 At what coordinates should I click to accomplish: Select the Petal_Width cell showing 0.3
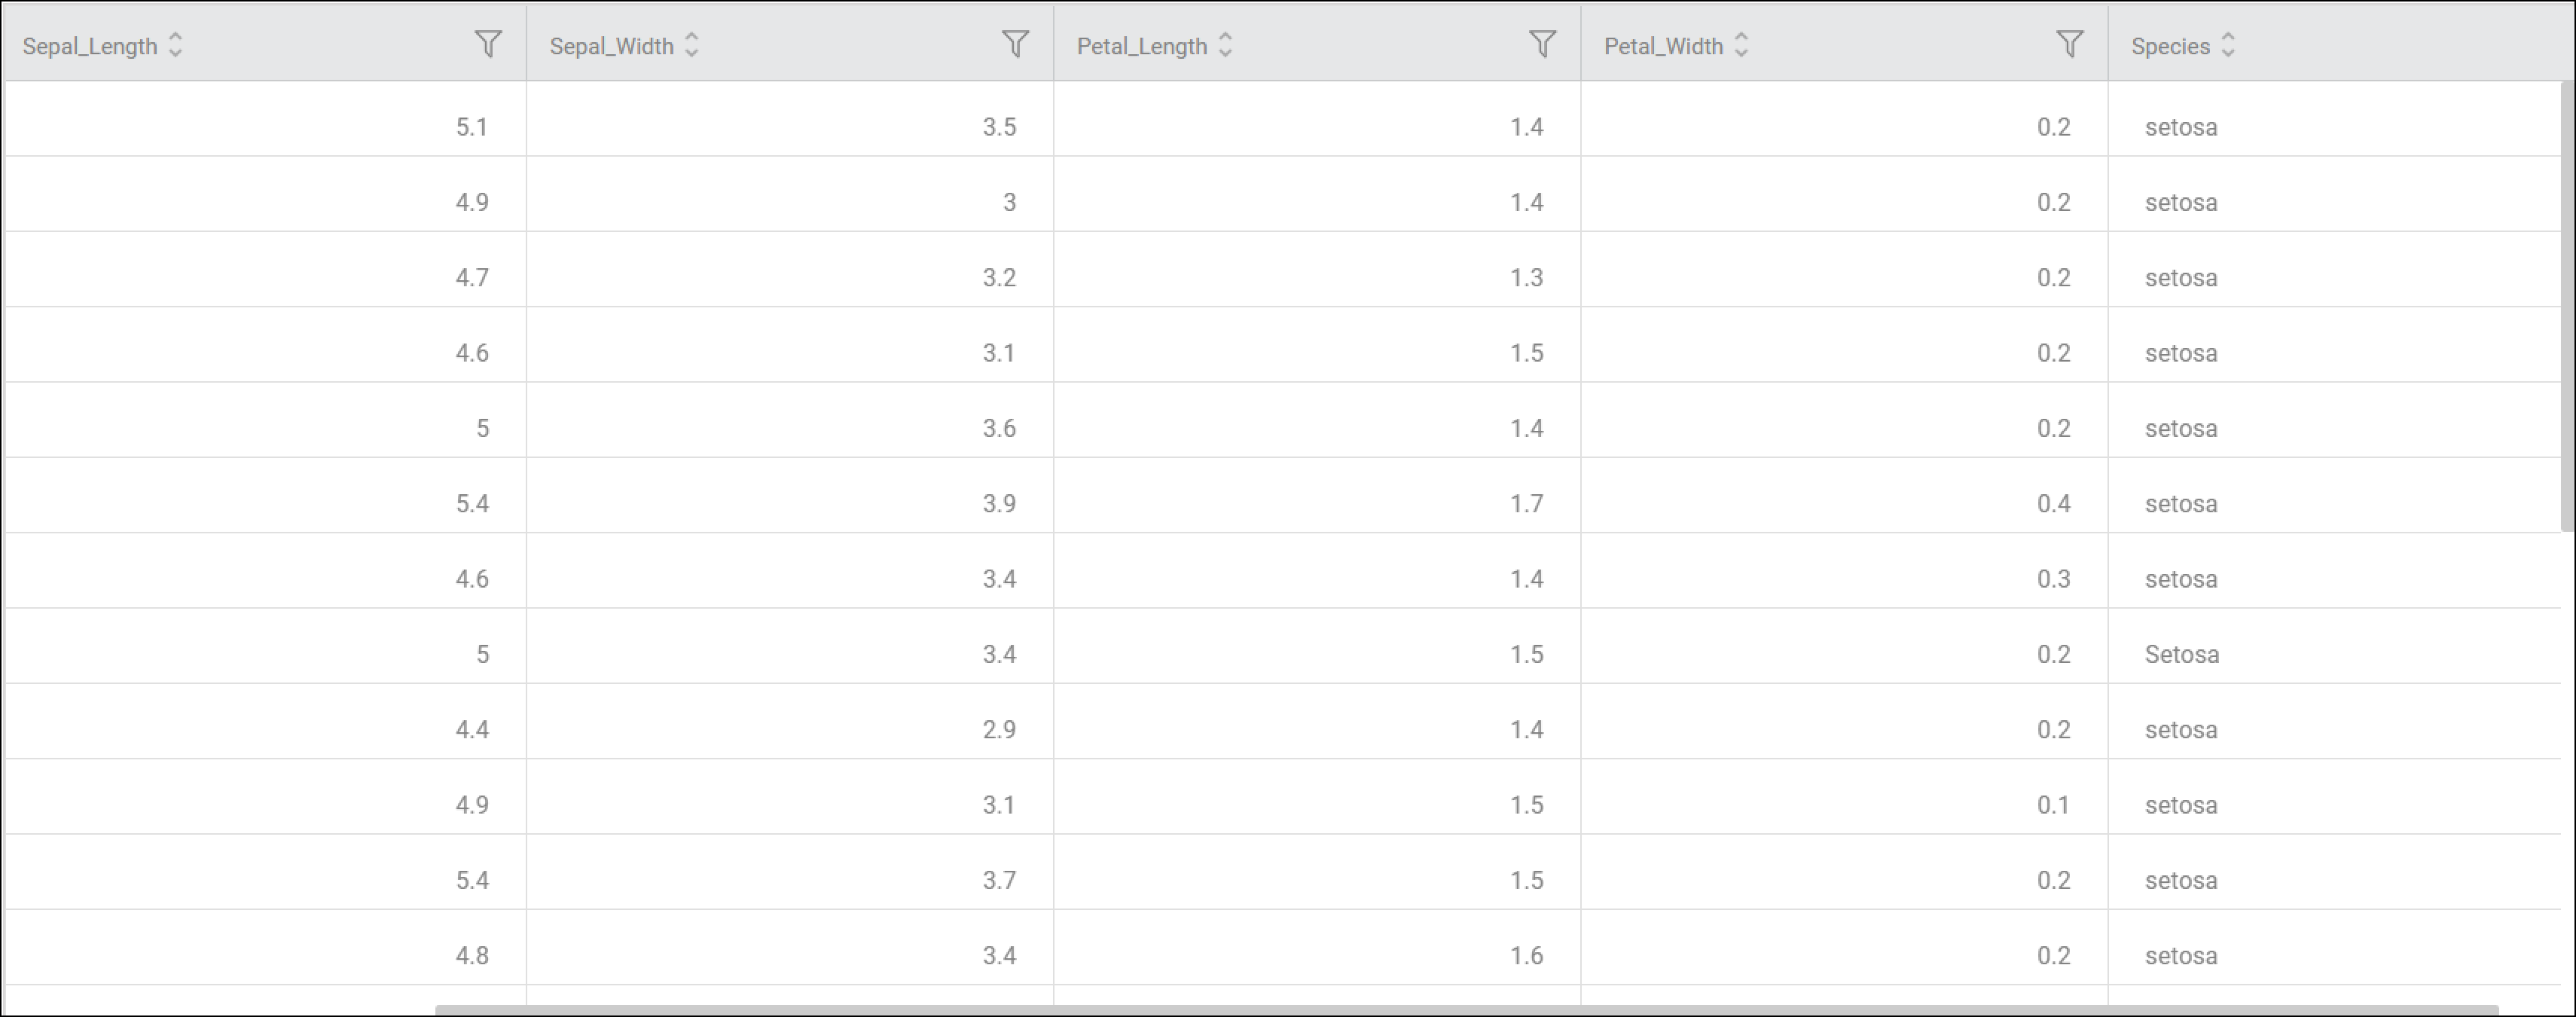tap(1844, 579)
